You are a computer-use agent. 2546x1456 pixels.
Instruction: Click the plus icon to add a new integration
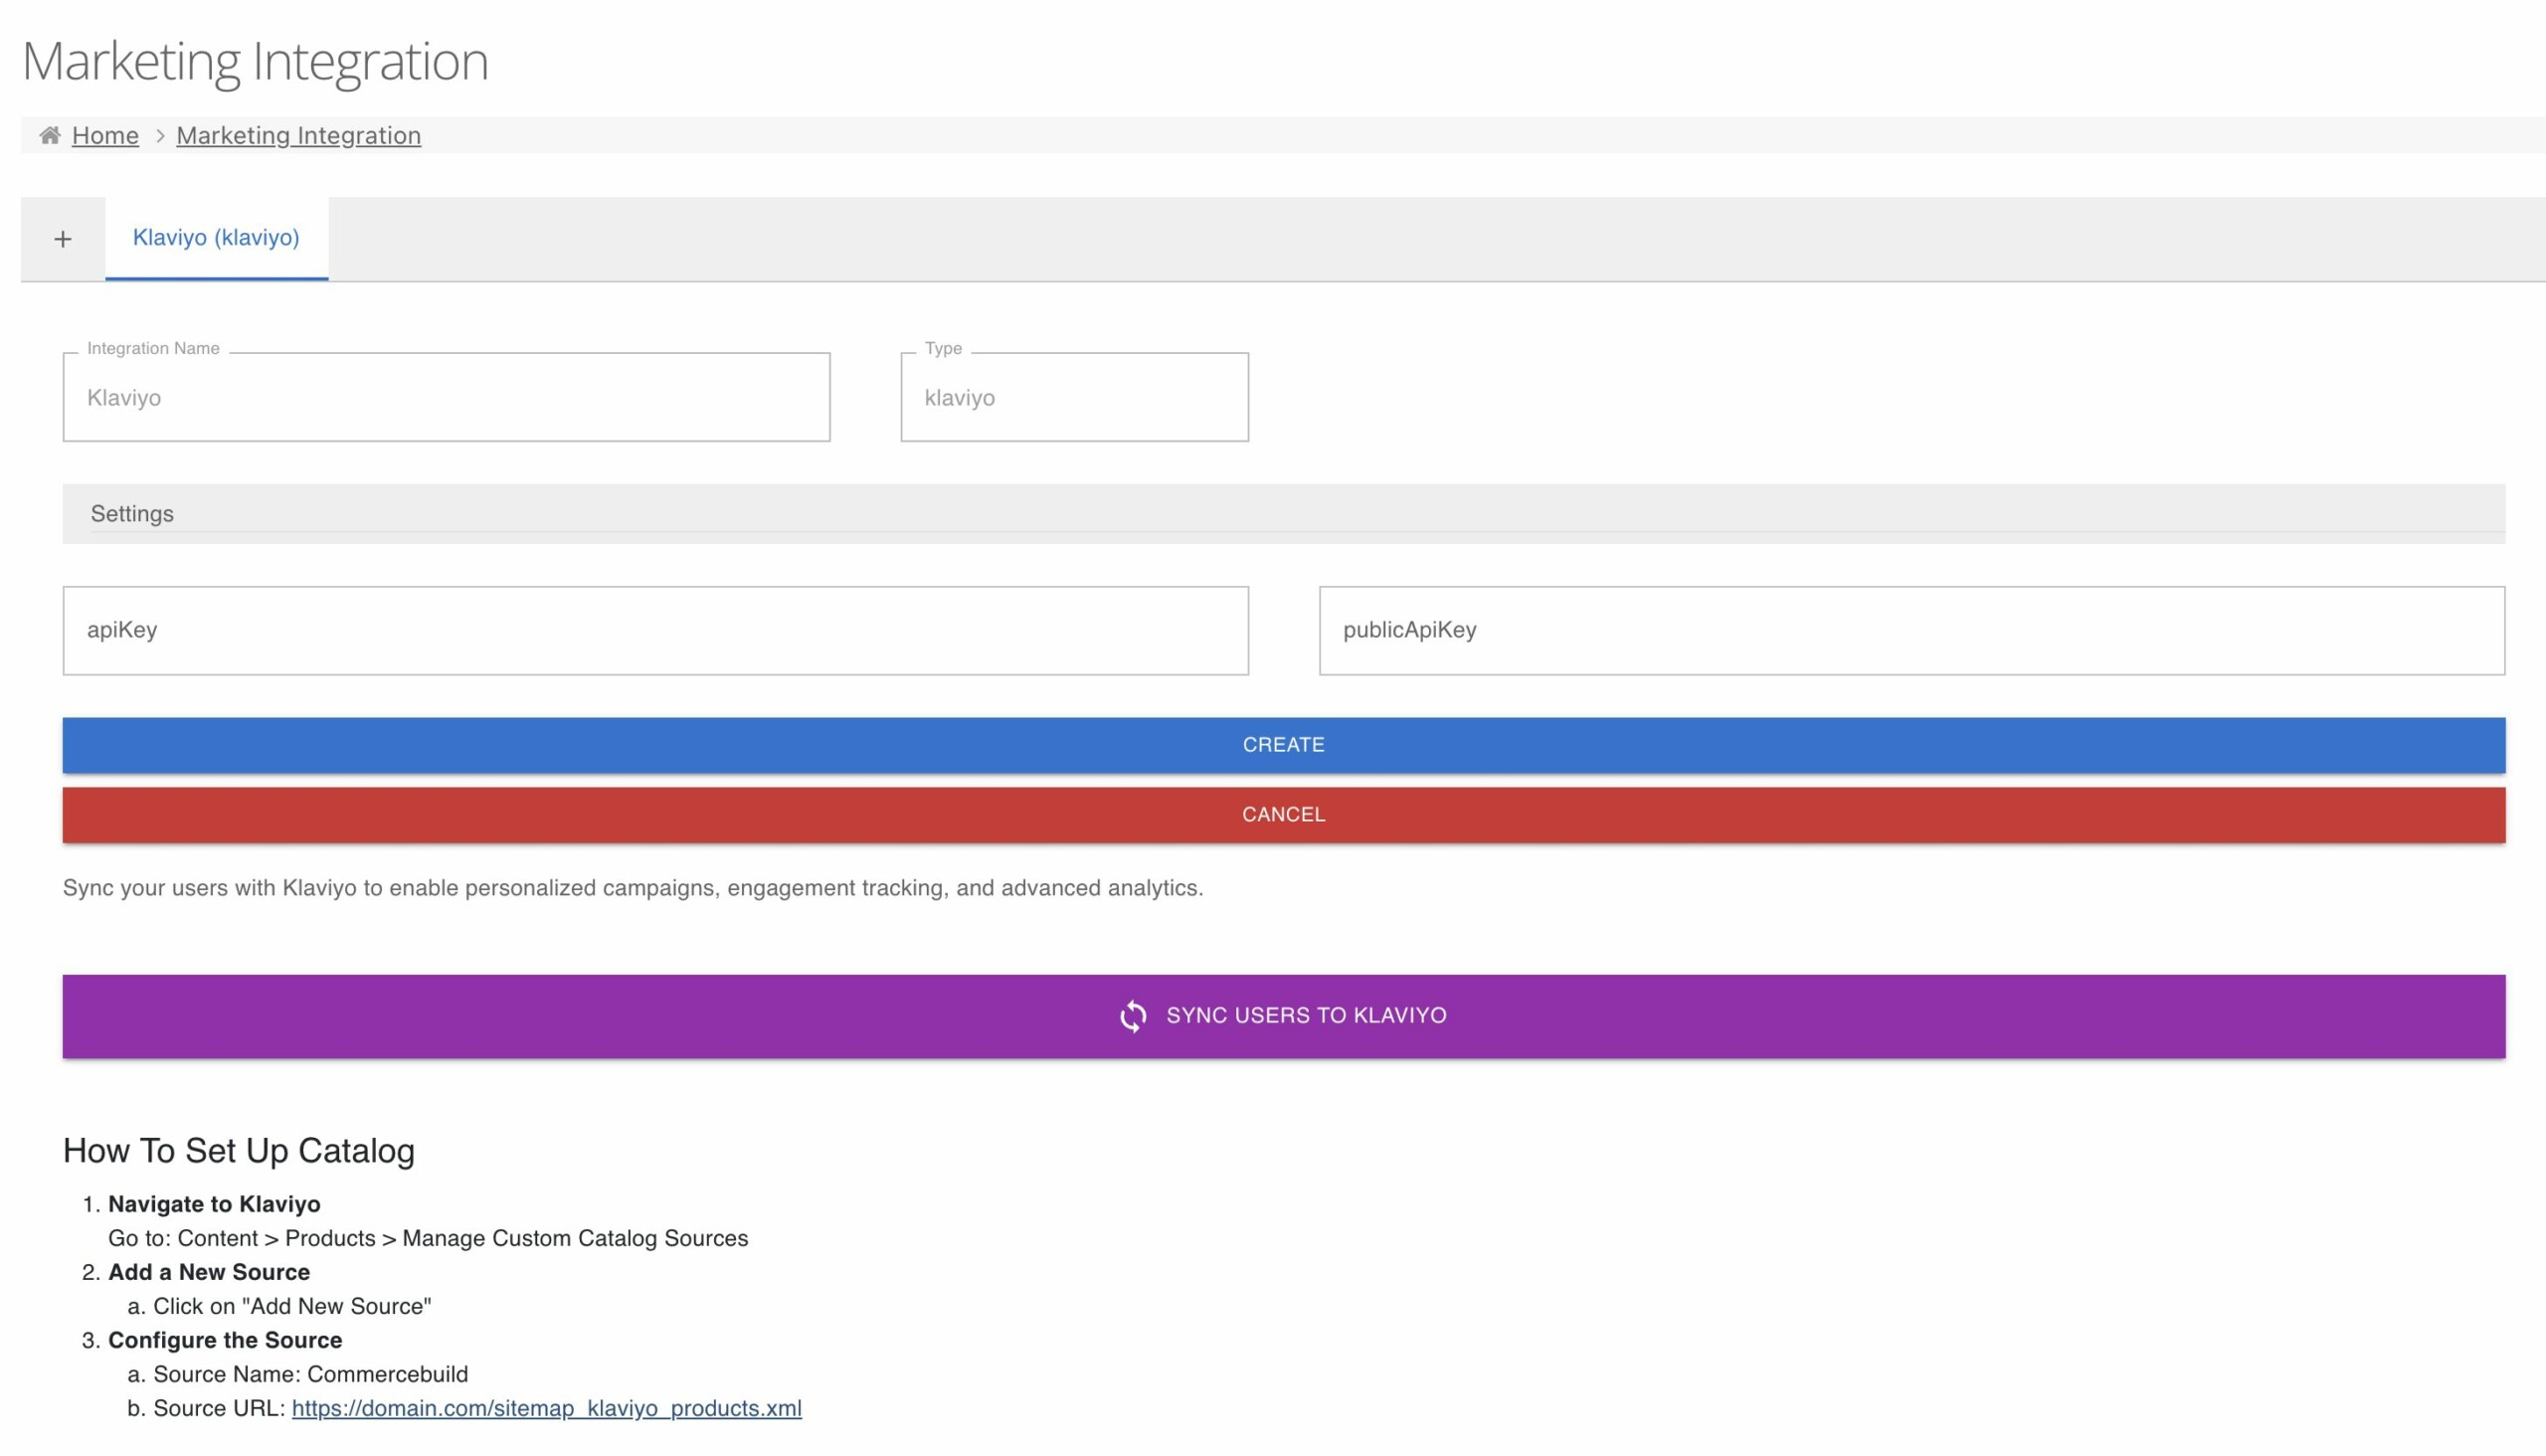click(x=62, y=238)
